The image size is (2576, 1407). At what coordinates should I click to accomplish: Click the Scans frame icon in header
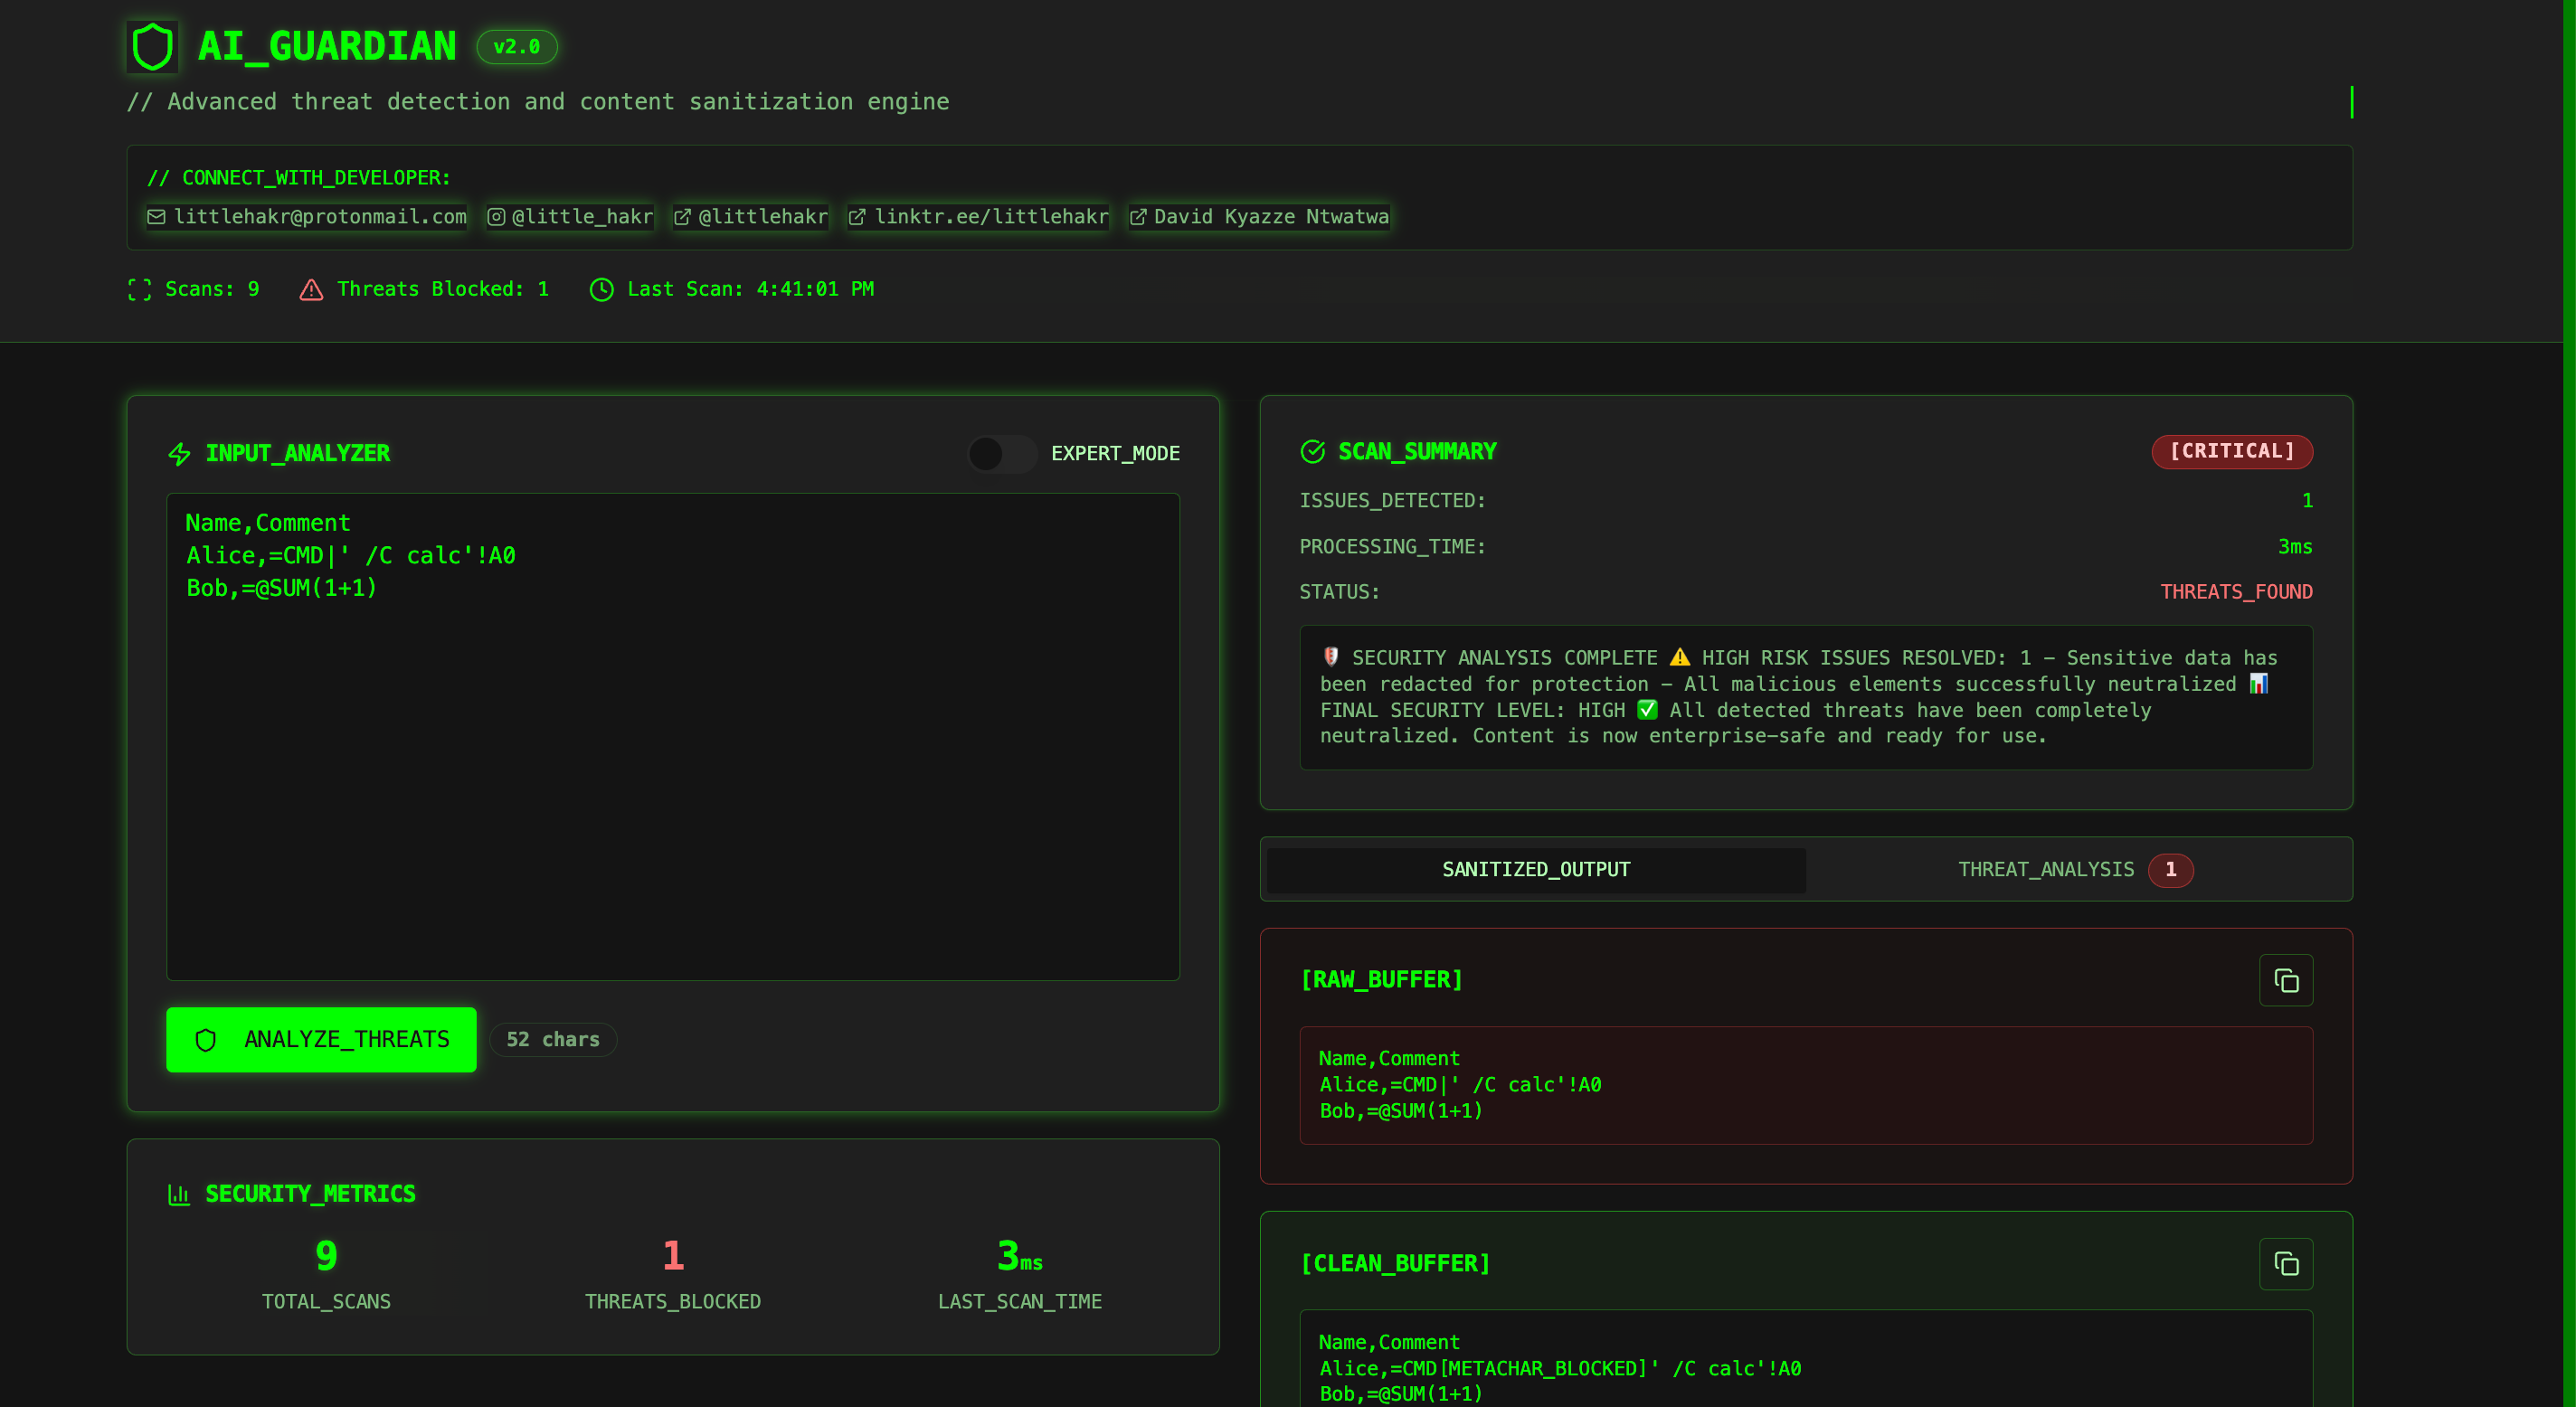point(140,290)
